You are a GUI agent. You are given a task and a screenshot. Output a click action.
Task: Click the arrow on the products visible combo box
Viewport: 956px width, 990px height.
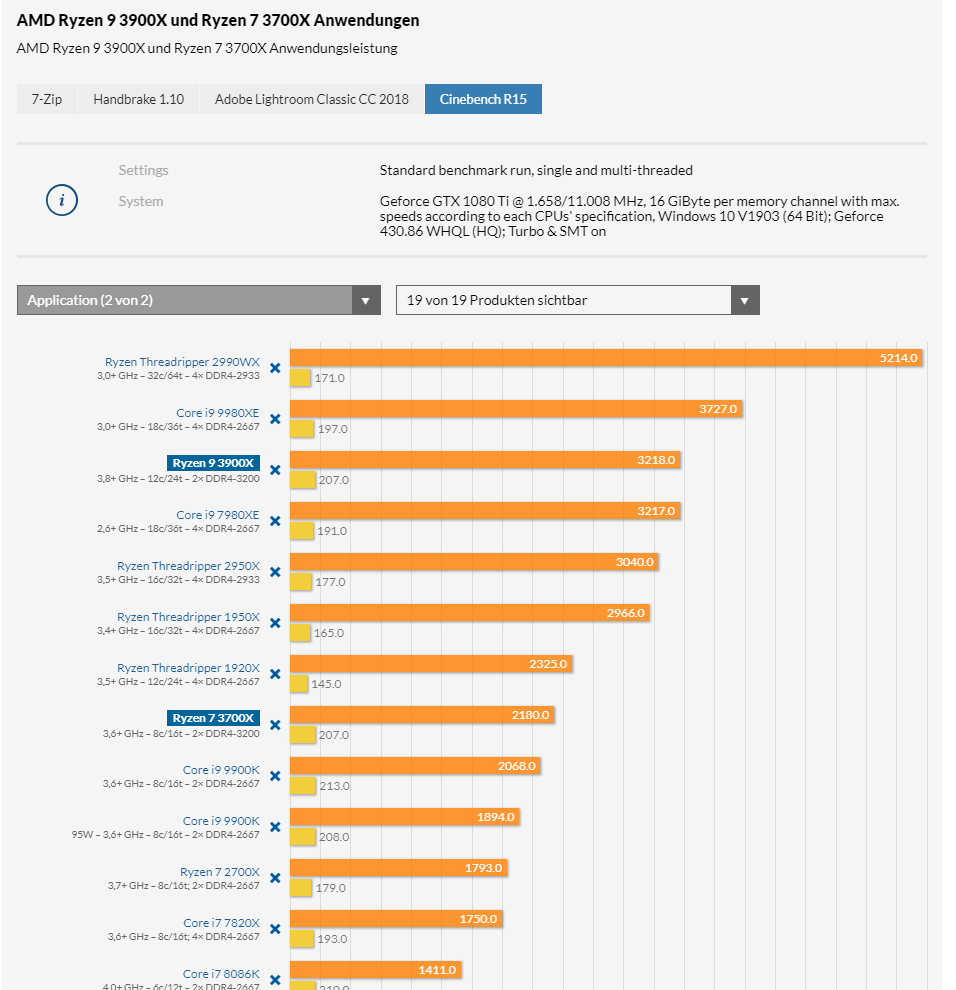(x=745, y=301)
